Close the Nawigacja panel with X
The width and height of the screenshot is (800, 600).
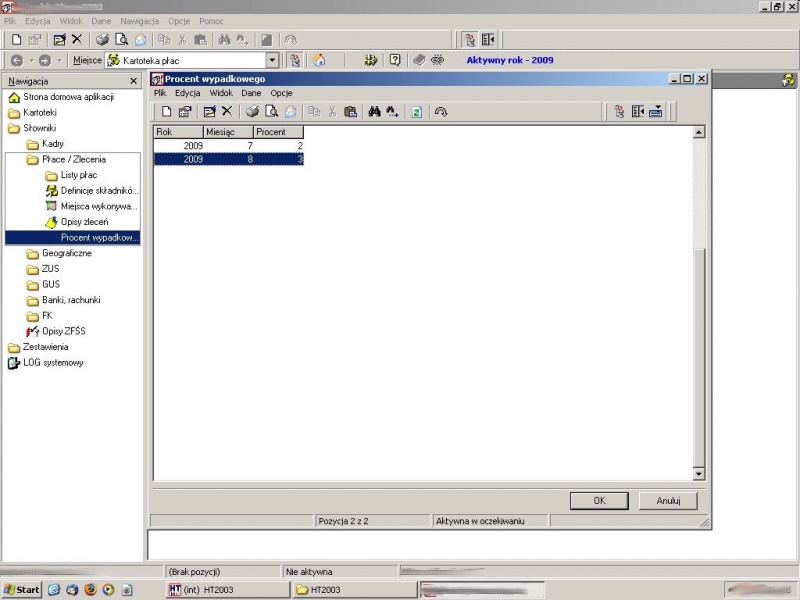tap(134, 81)
